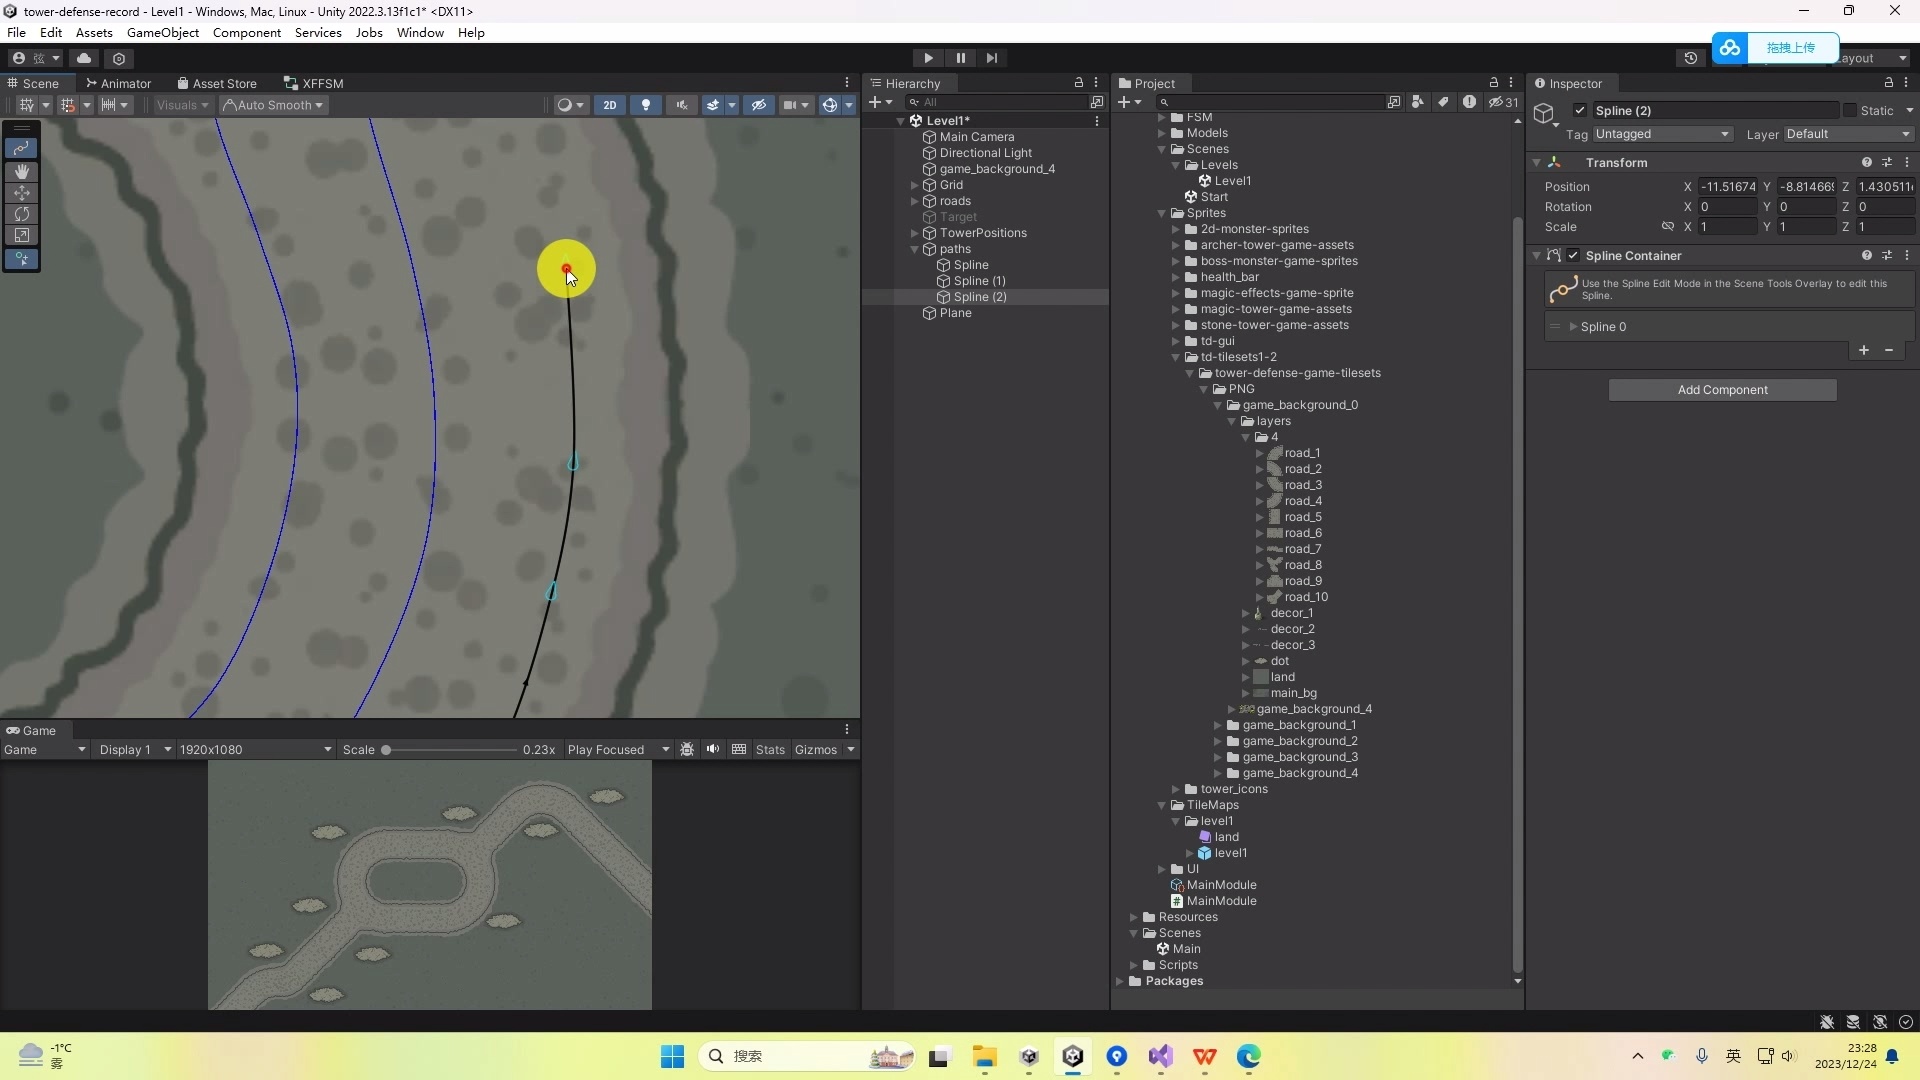The width and height of the screenshot is (1920, 1080).
Task: Collapse the paths item in the Hierarchy
Action: tap(915, 249)
